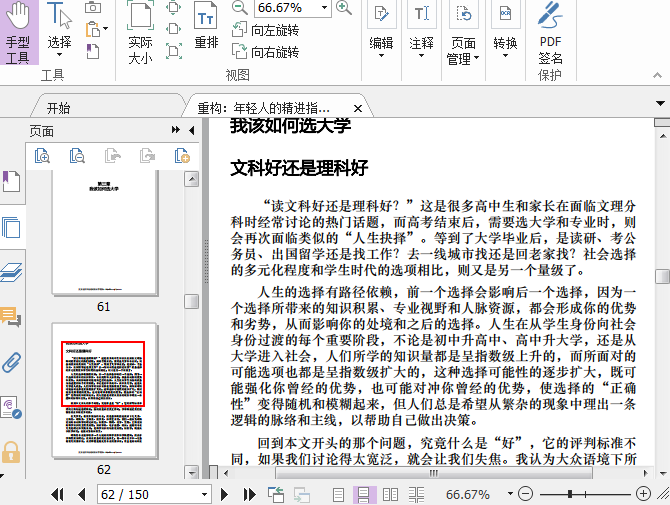
Task: Click the bookmark icon in the Tools group
Action: click(x=93, y=51)
